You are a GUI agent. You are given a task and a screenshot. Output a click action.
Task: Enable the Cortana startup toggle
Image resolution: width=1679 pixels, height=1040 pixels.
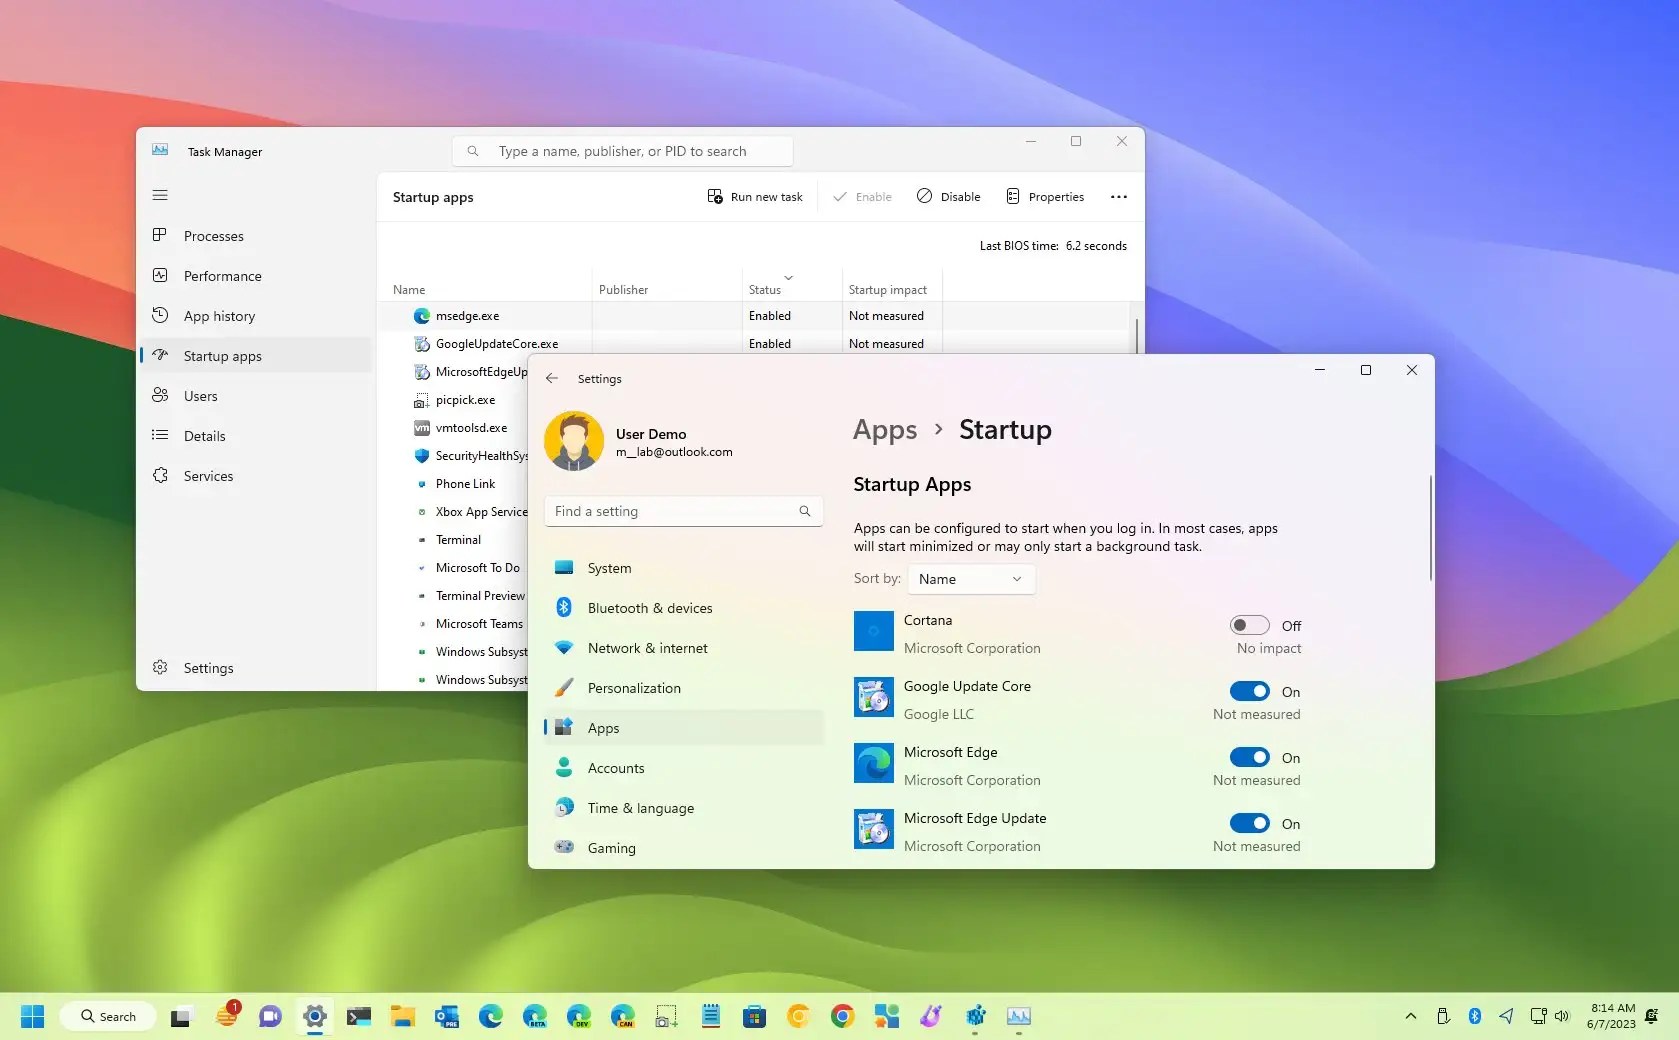click(x=1247, y=625)
